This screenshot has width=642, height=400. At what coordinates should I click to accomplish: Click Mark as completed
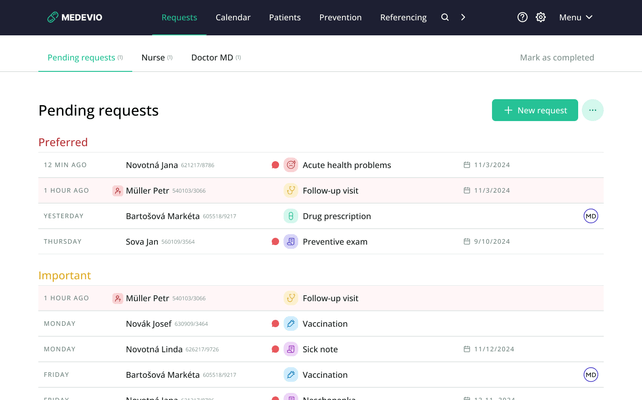click(x=557, y=58)
